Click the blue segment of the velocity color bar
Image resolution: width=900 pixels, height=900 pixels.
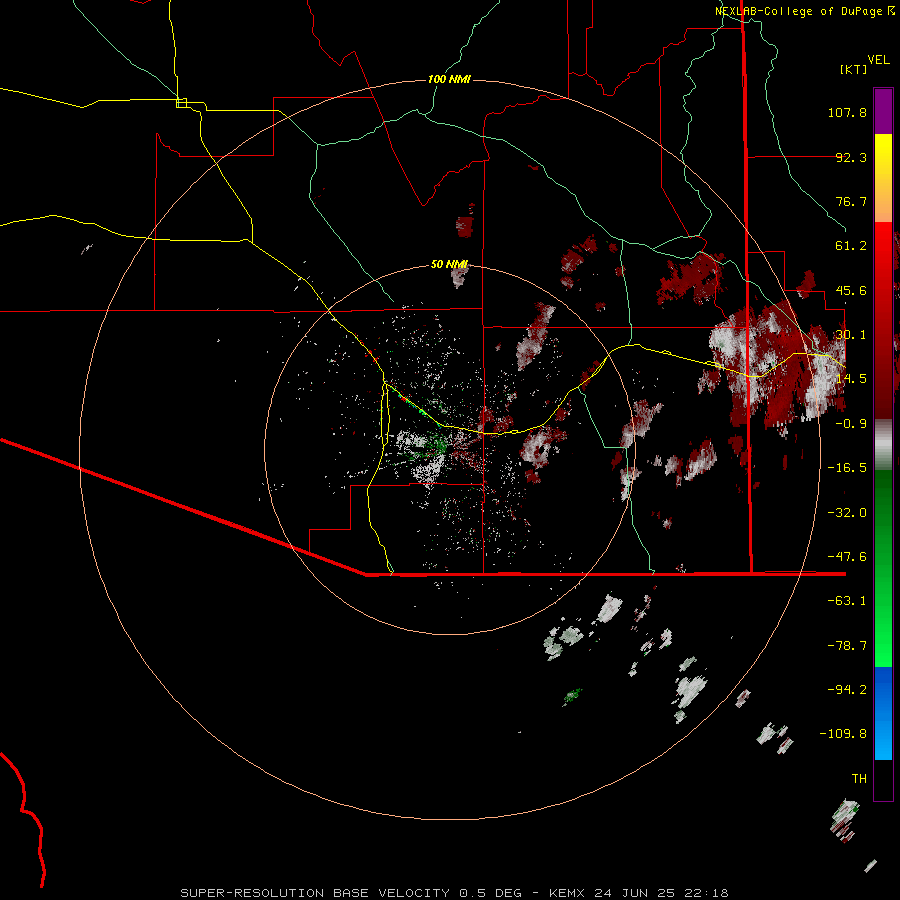[883, 713]
